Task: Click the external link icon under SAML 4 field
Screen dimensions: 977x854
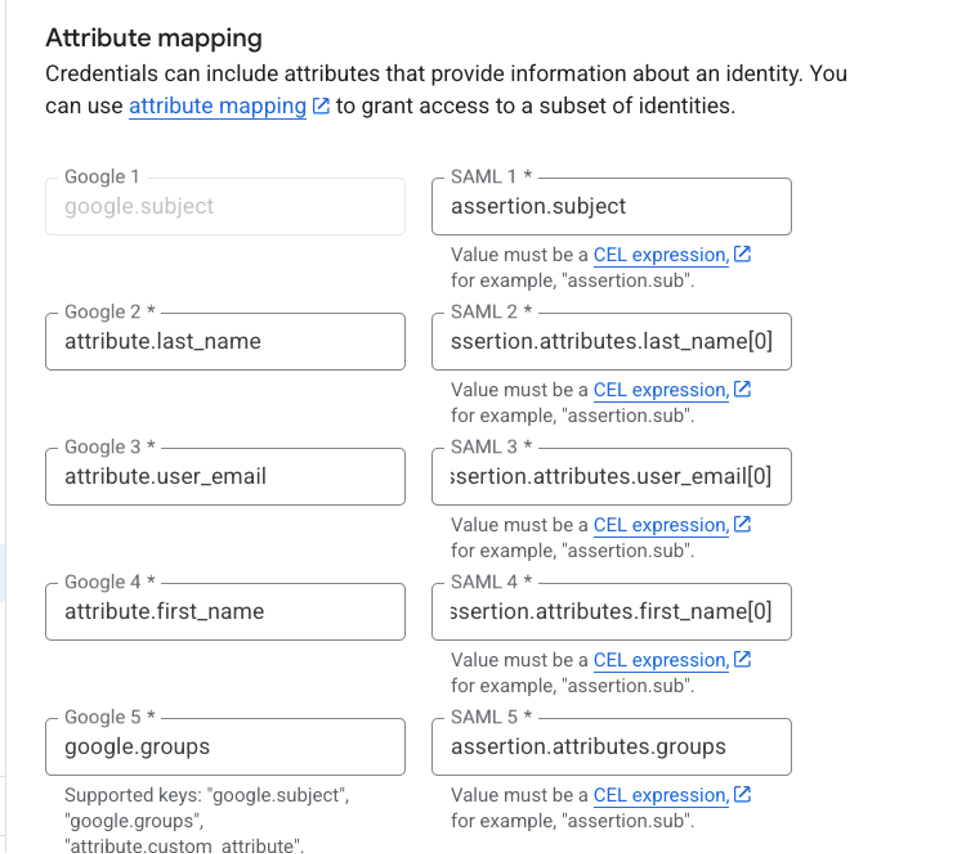Action: click(x=741, y=660)
